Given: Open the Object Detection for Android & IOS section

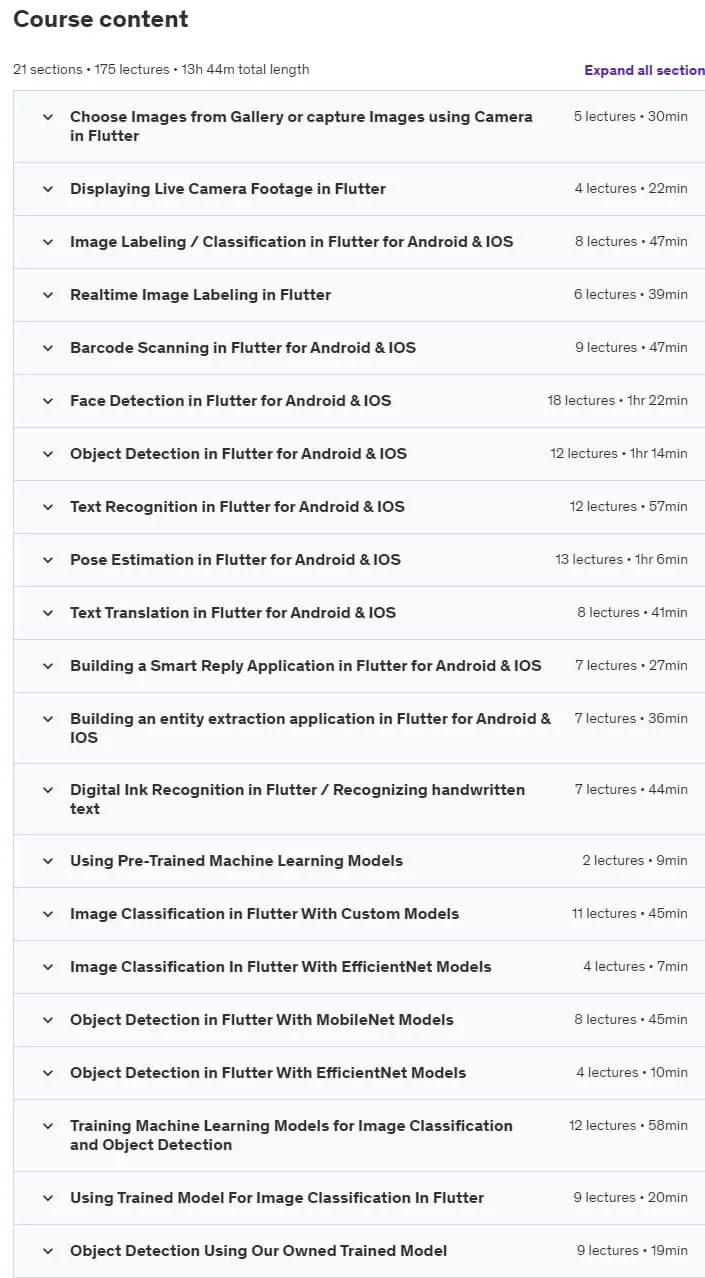Looking at the screenshot, I should (x=359, y=454).
